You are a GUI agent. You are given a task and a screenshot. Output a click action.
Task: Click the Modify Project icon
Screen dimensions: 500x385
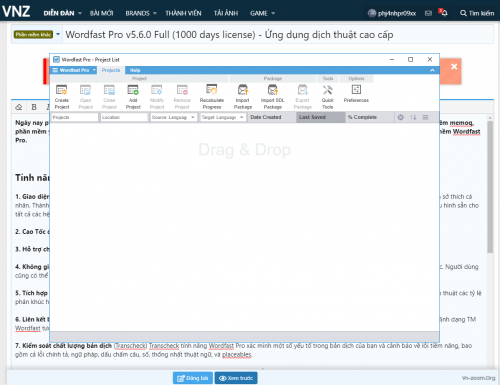[x=157, y=90]
